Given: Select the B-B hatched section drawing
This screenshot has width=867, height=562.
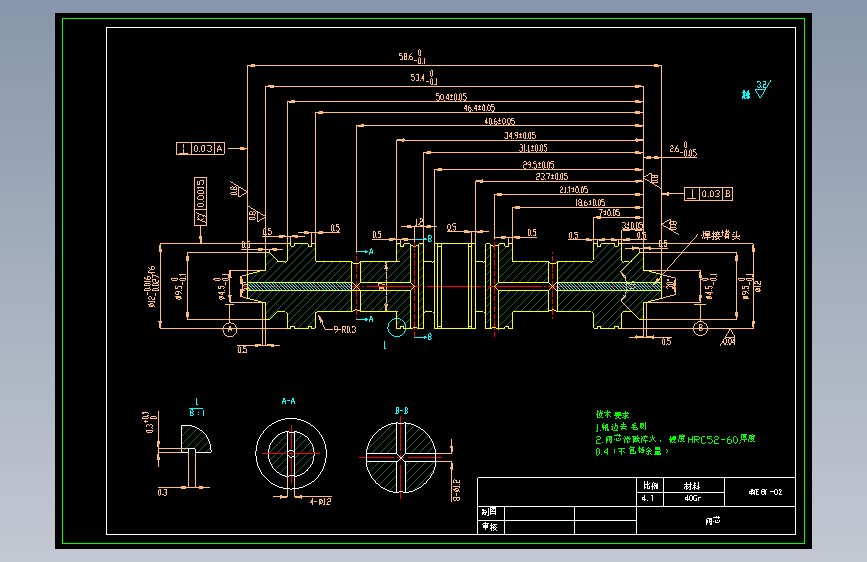Looking at the screenshot, I should pos(401,457).
